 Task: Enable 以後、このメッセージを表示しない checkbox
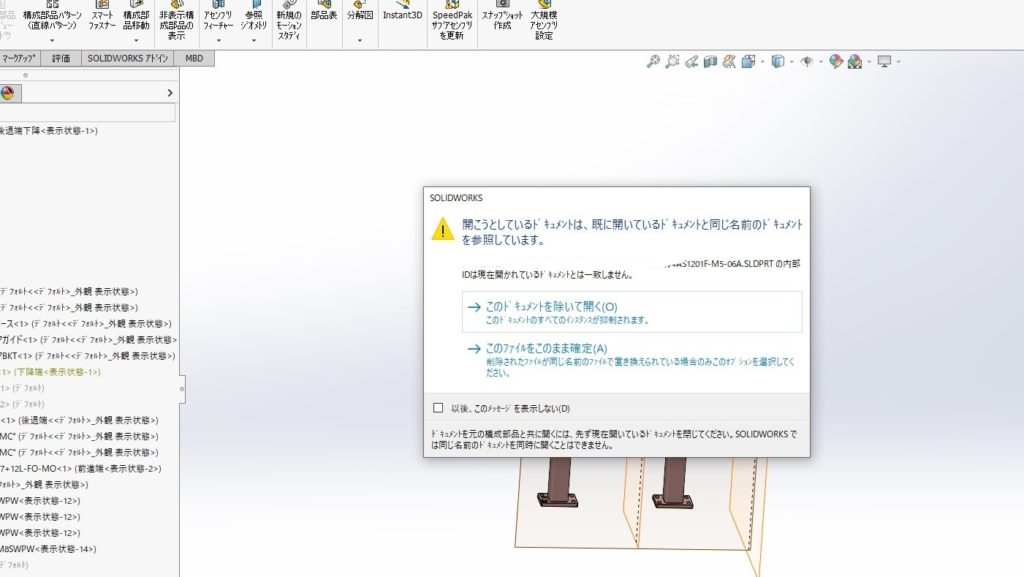[438, 408]
